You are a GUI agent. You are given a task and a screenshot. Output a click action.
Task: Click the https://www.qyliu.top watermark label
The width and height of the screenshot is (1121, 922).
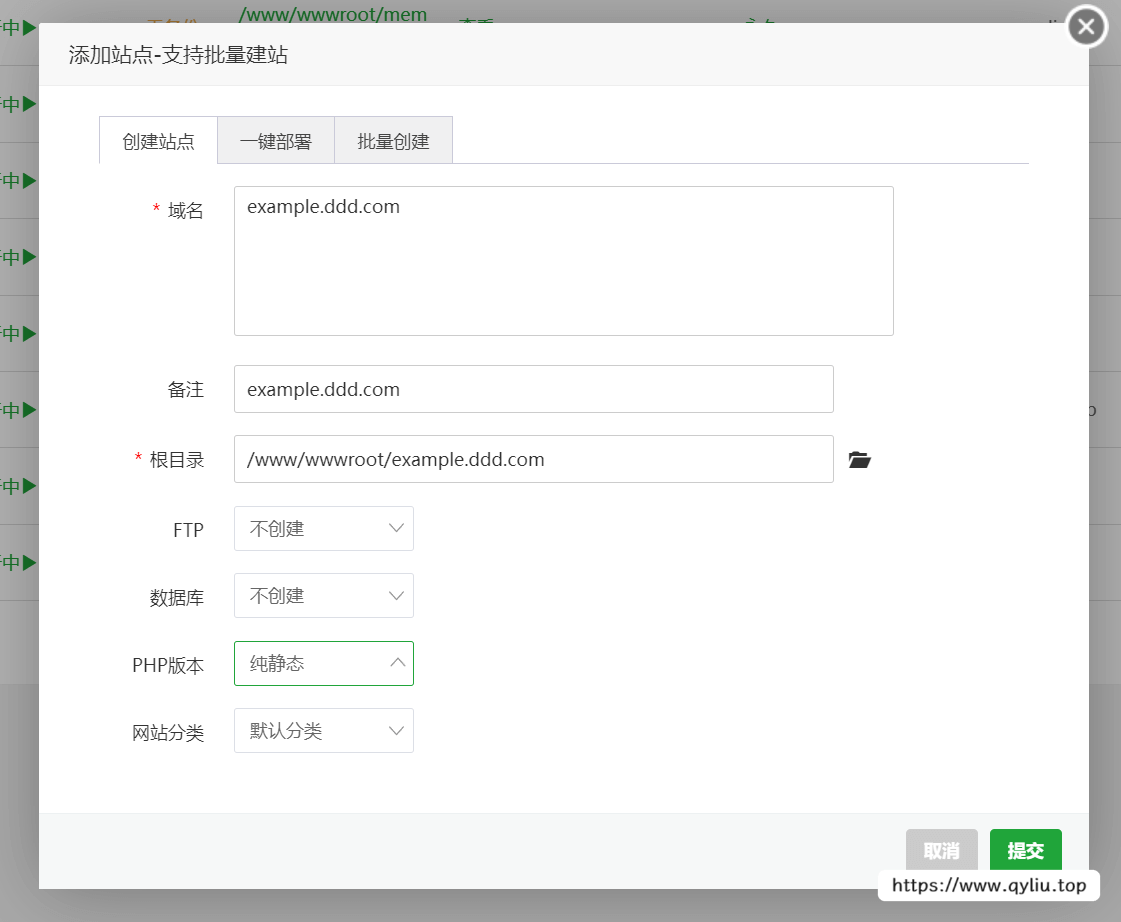coord(988,885)
